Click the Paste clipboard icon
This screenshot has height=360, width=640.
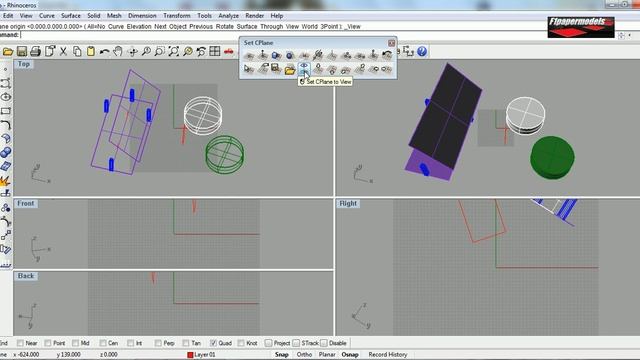91,51
